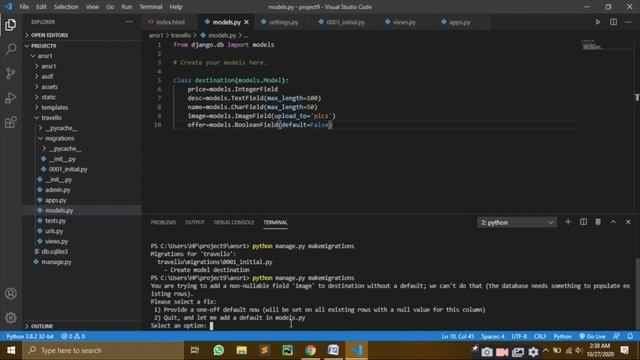Show the Output panel tab
Viewport: 640px width, 360px height.
(195, 222)
